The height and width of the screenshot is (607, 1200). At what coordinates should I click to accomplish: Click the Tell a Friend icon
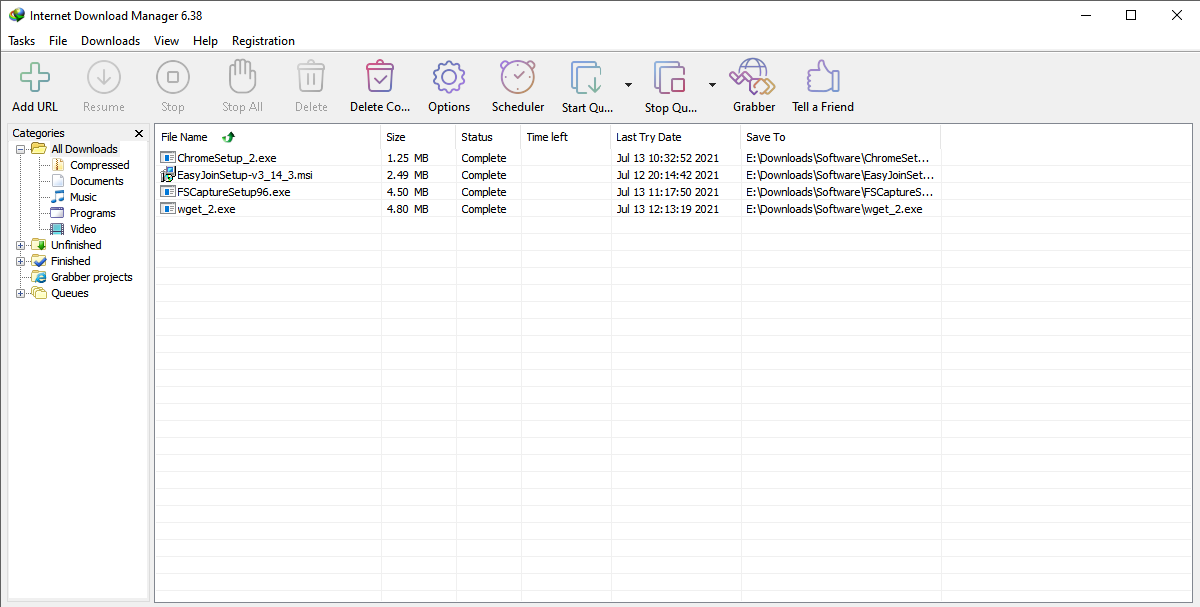click(822, 78)
